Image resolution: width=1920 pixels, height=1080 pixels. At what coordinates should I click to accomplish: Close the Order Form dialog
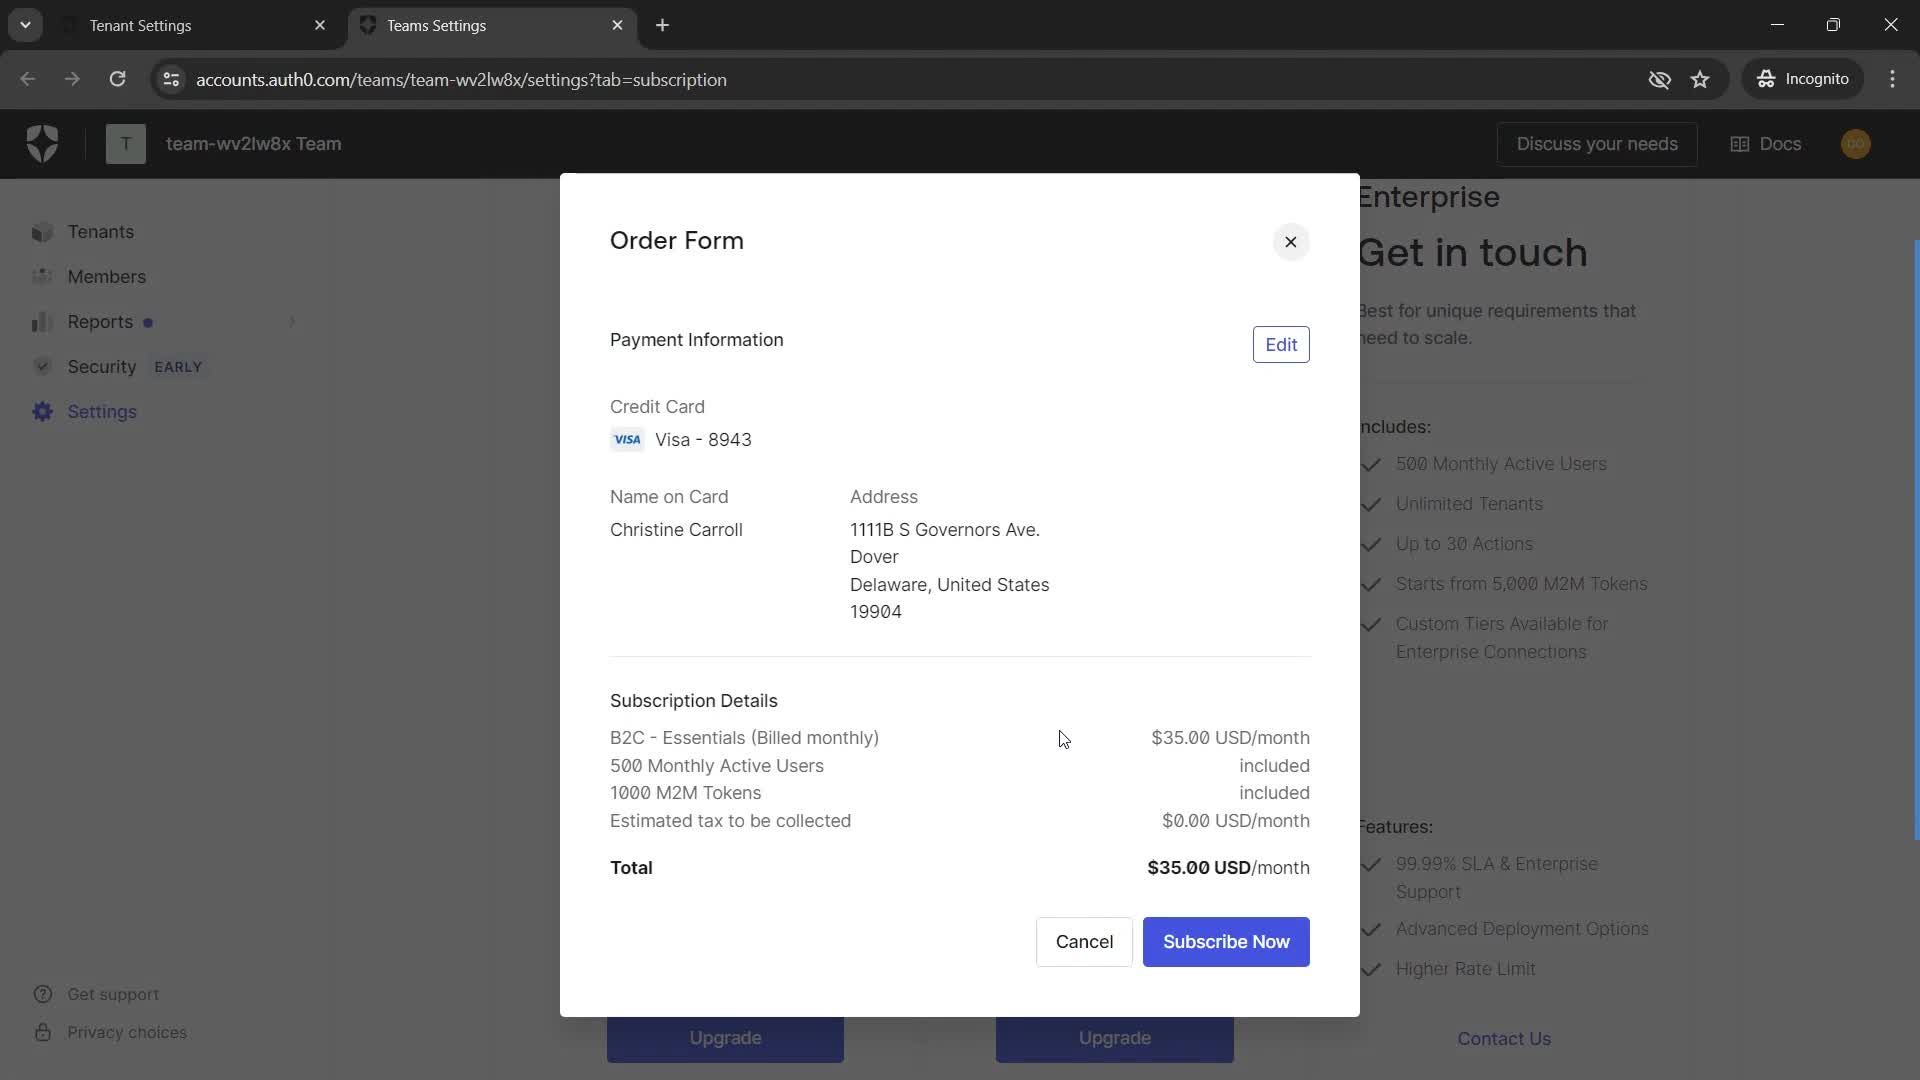pos(1290,242)
